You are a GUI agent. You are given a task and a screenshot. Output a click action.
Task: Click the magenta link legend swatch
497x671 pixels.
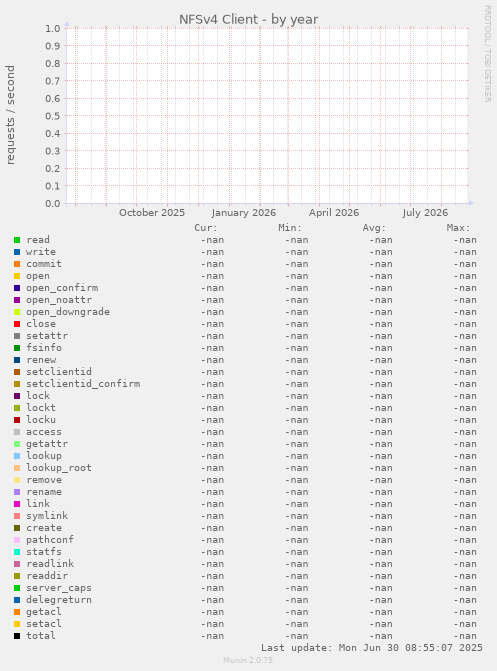(17, 504)
